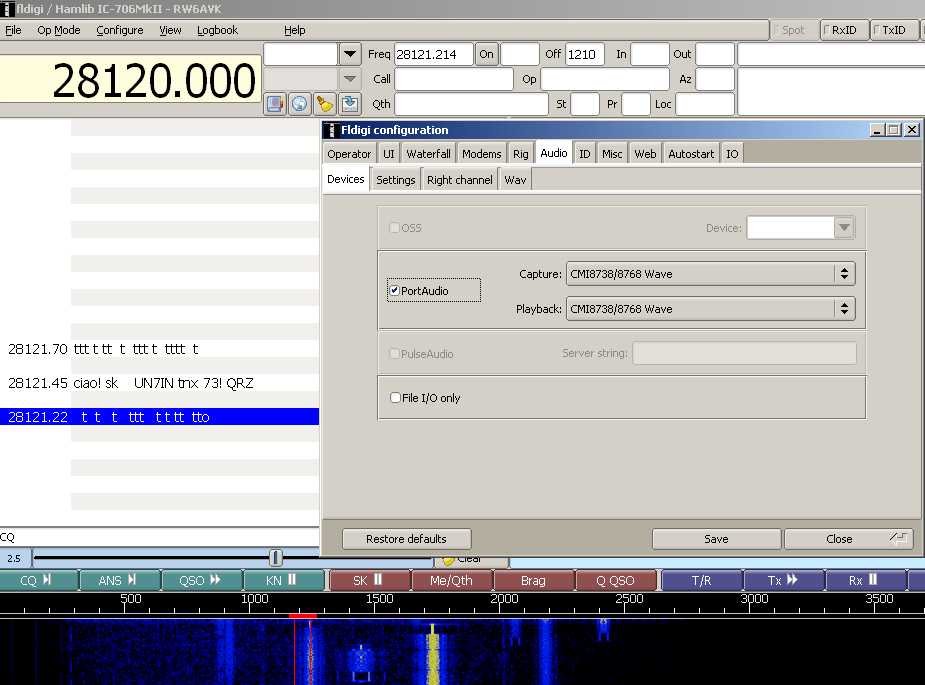The height and width of the screenshot is (685, 925).
Task: Click the QRZ lookup book icon
Action: [275, 104]
